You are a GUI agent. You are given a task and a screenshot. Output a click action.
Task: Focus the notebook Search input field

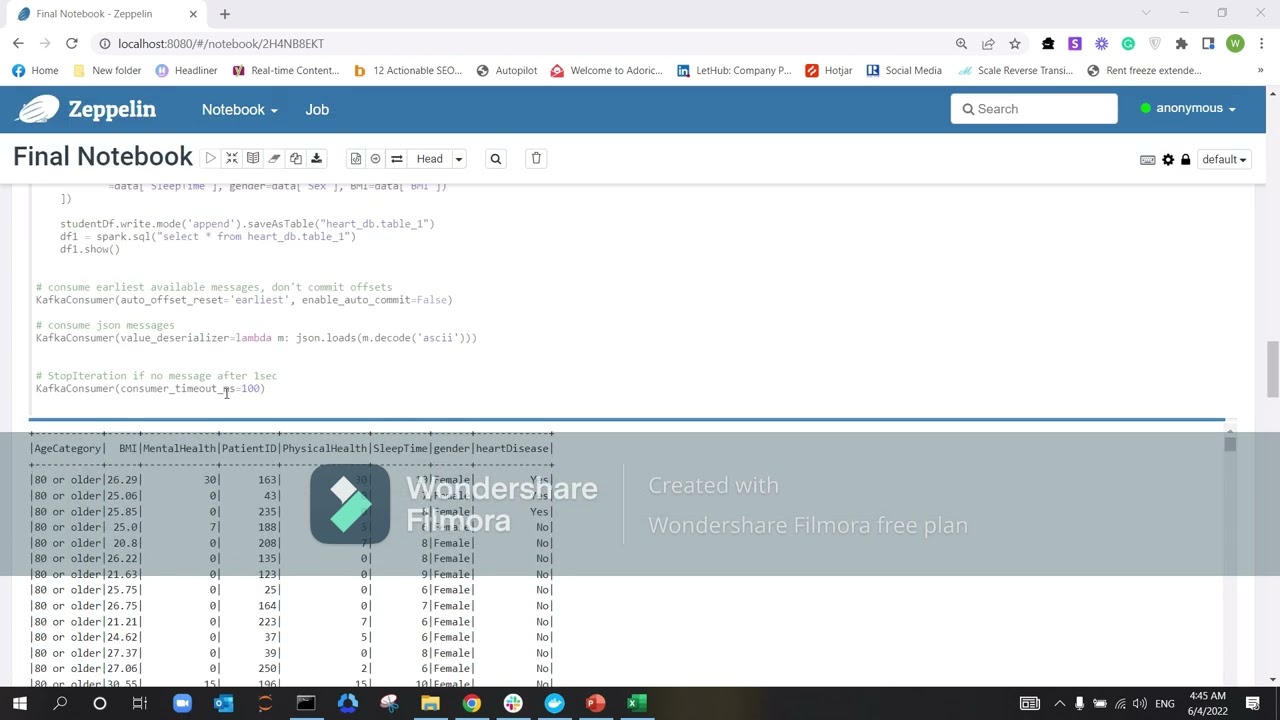(x=1034, y=108)
